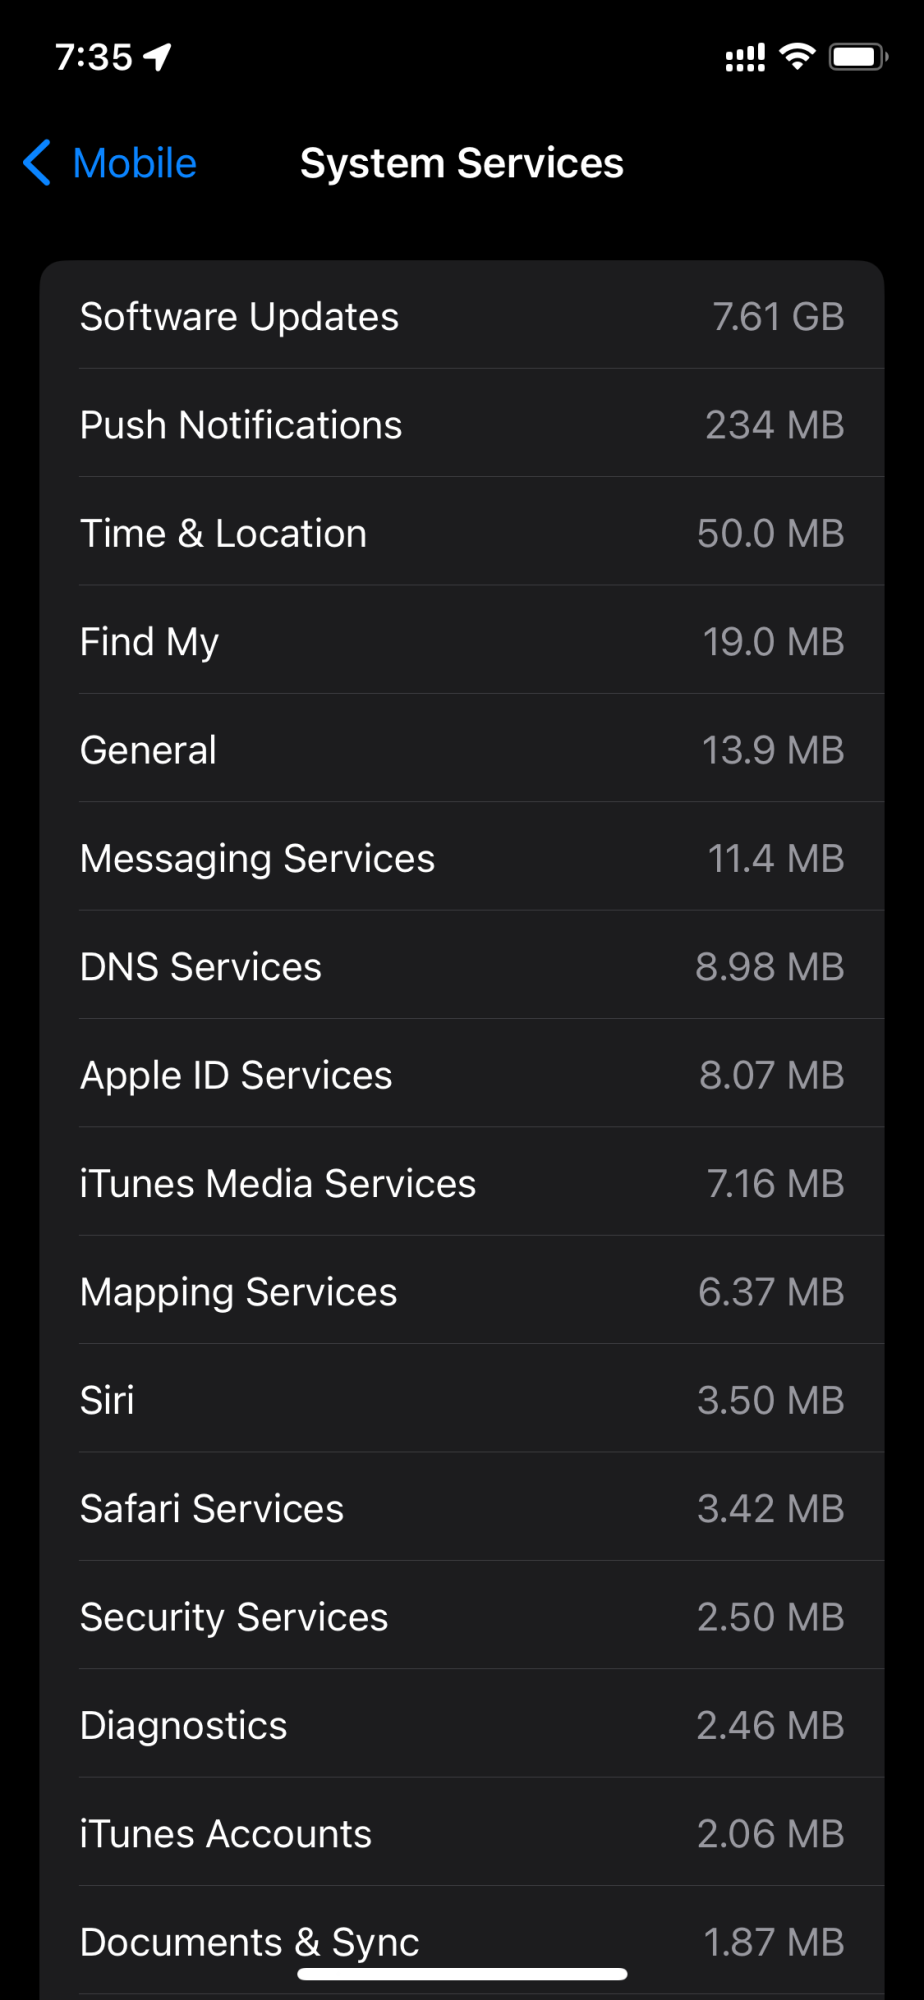Tap the back chevron arrow icon

[37, 163]
